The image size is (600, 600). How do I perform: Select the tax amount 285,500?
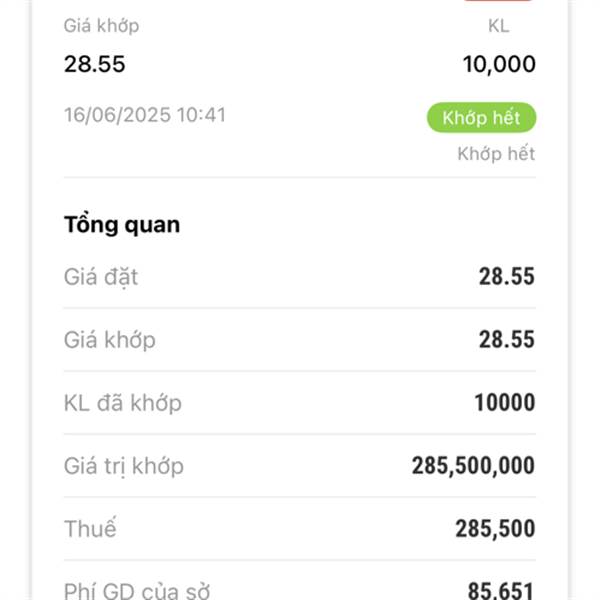495,528
